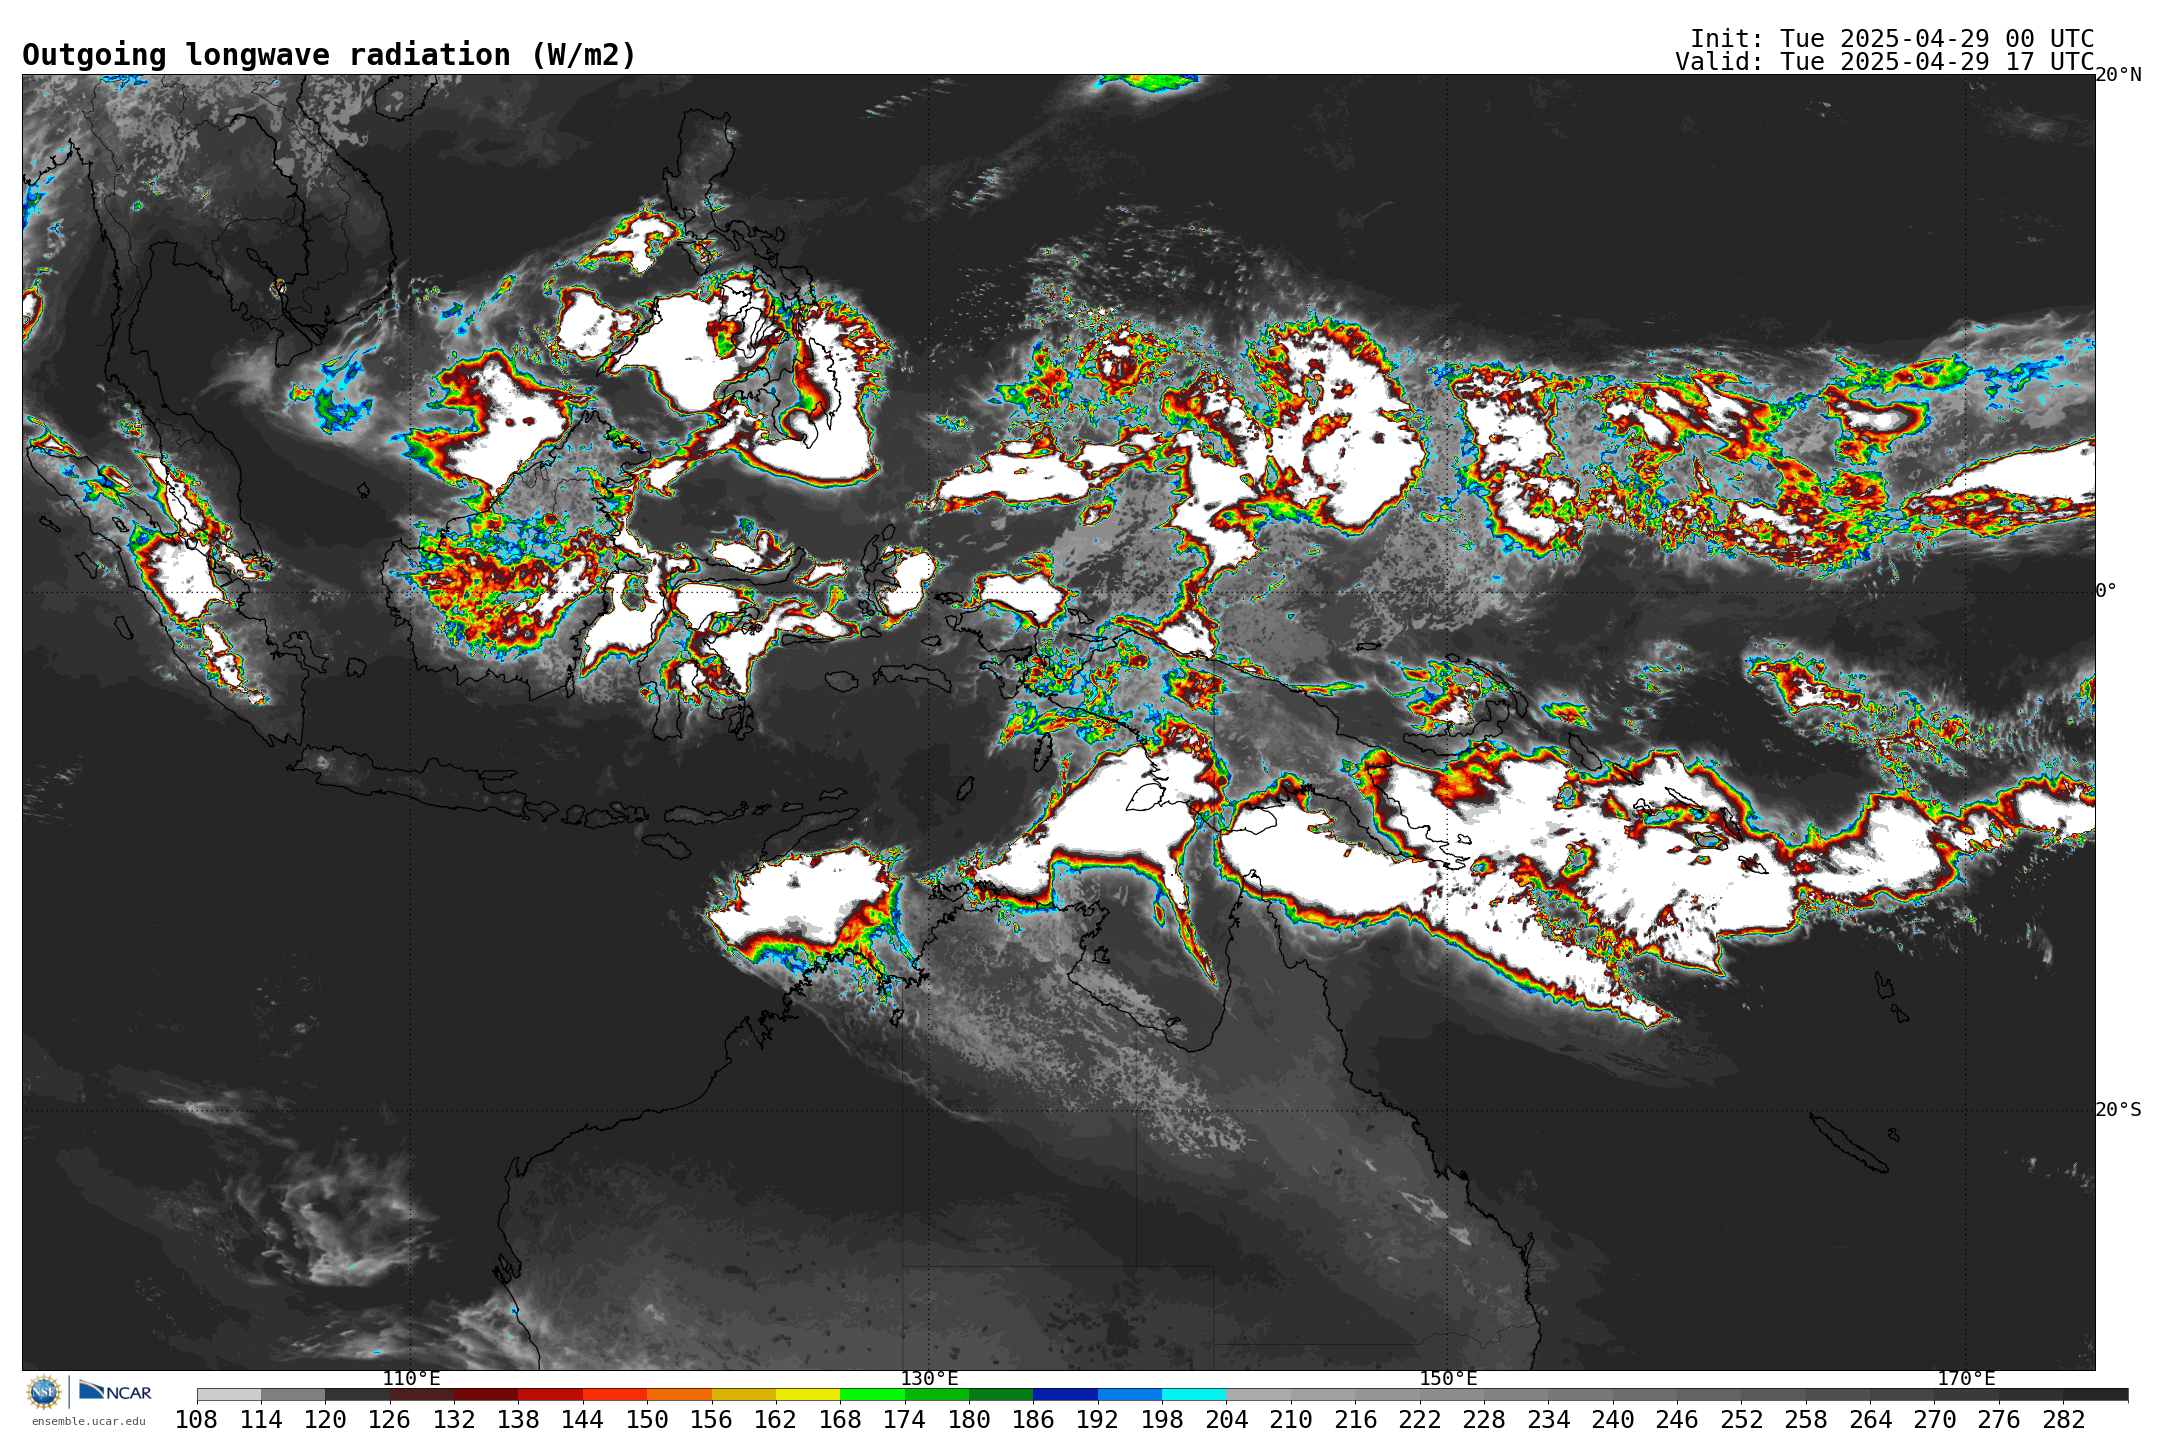Pick the orange 150-156 colorbar swatch
The height and width of the screenshot is (1433, 2160).
[x=679, y=1395]
